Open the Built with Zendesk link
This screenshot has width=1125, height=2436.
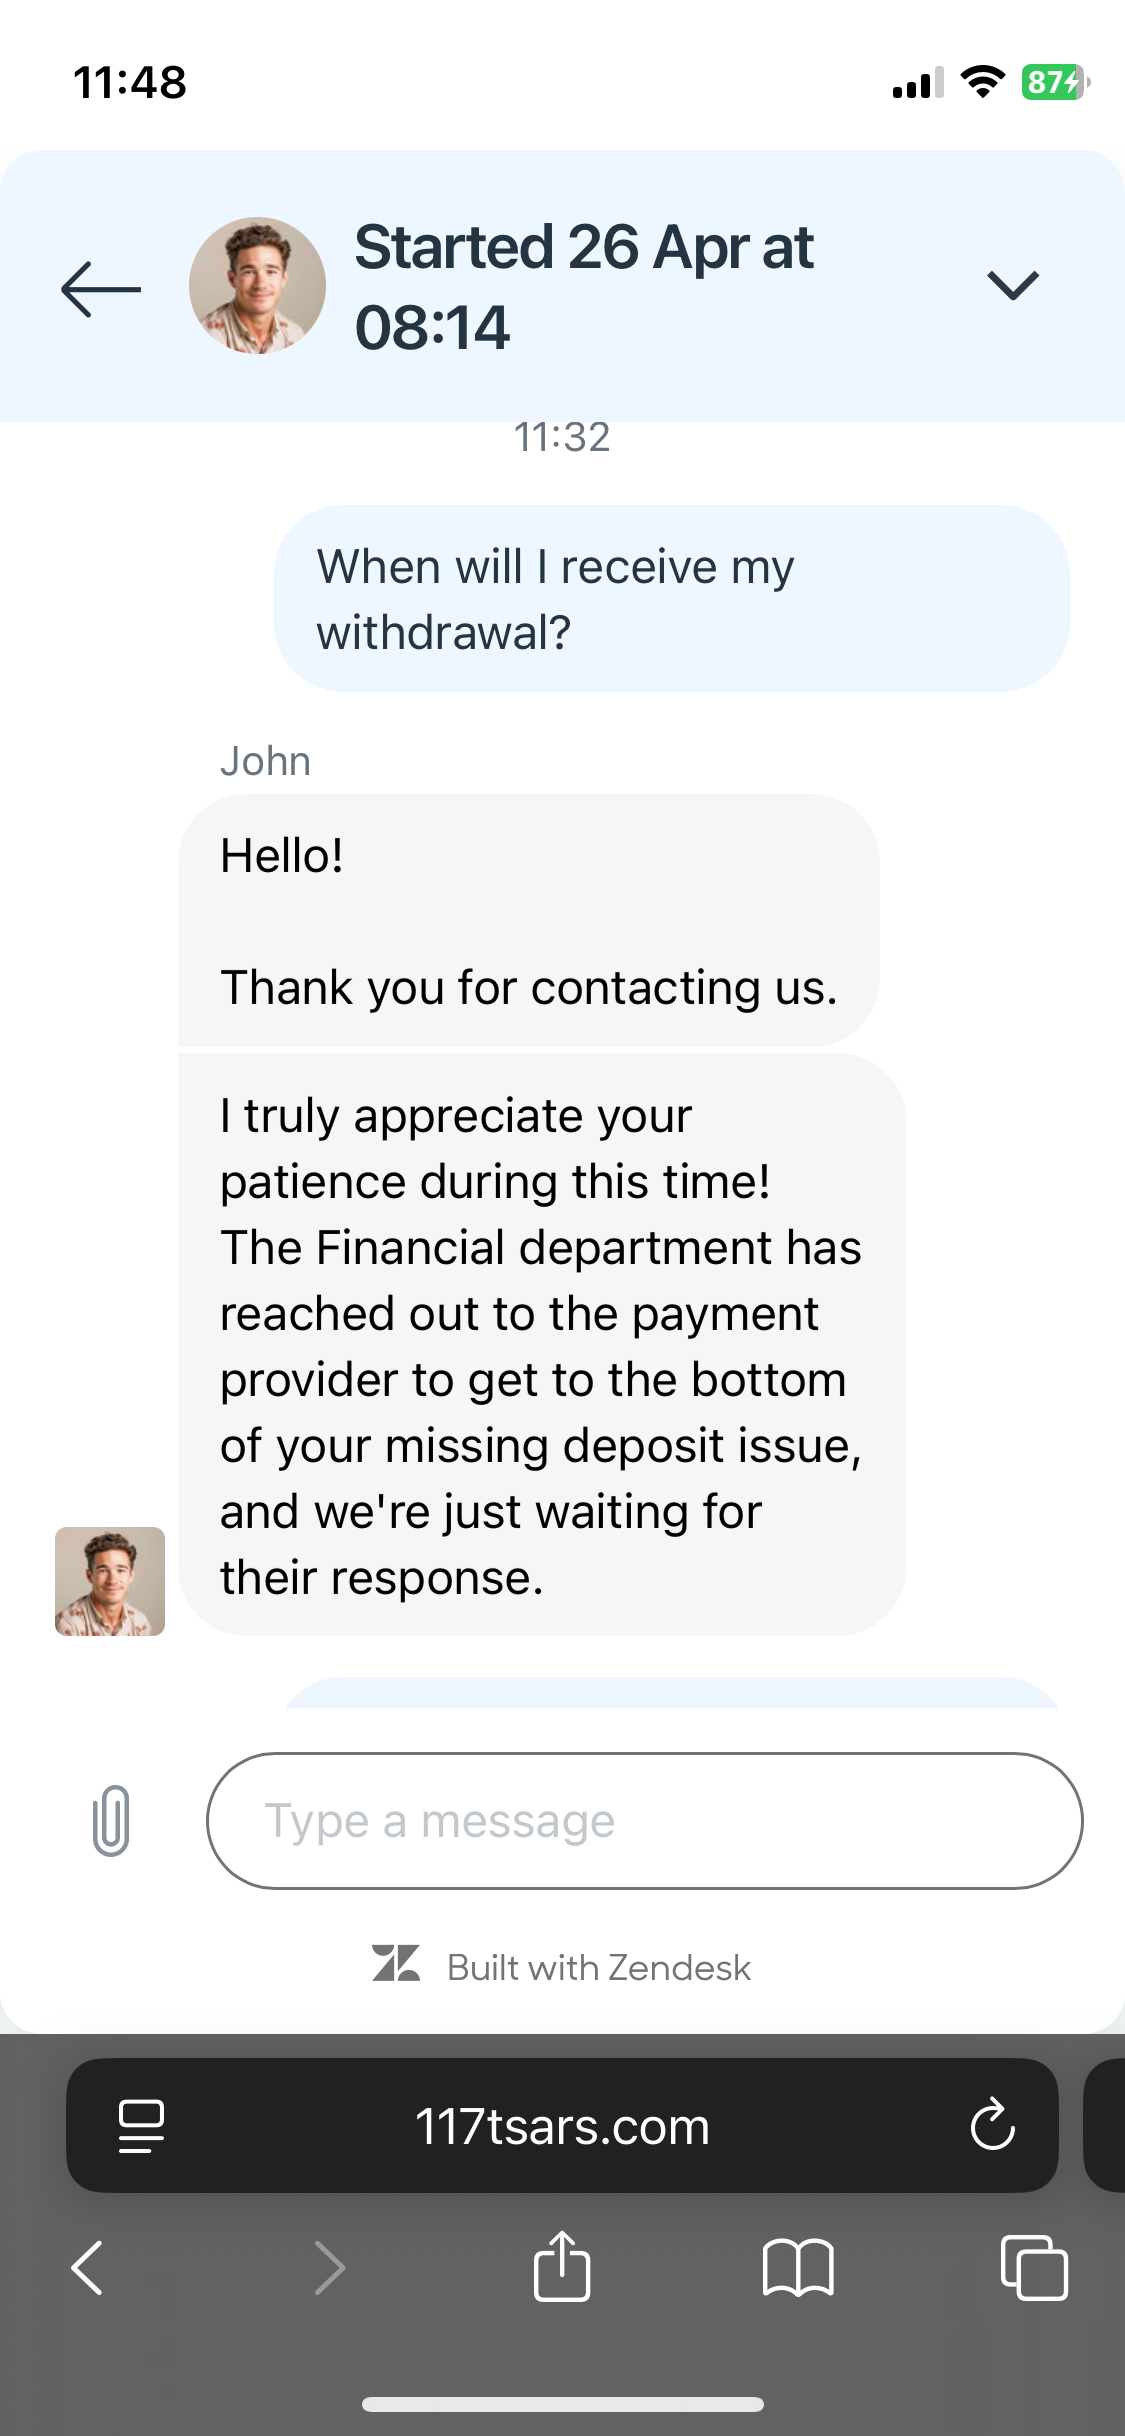point(598,1967)
